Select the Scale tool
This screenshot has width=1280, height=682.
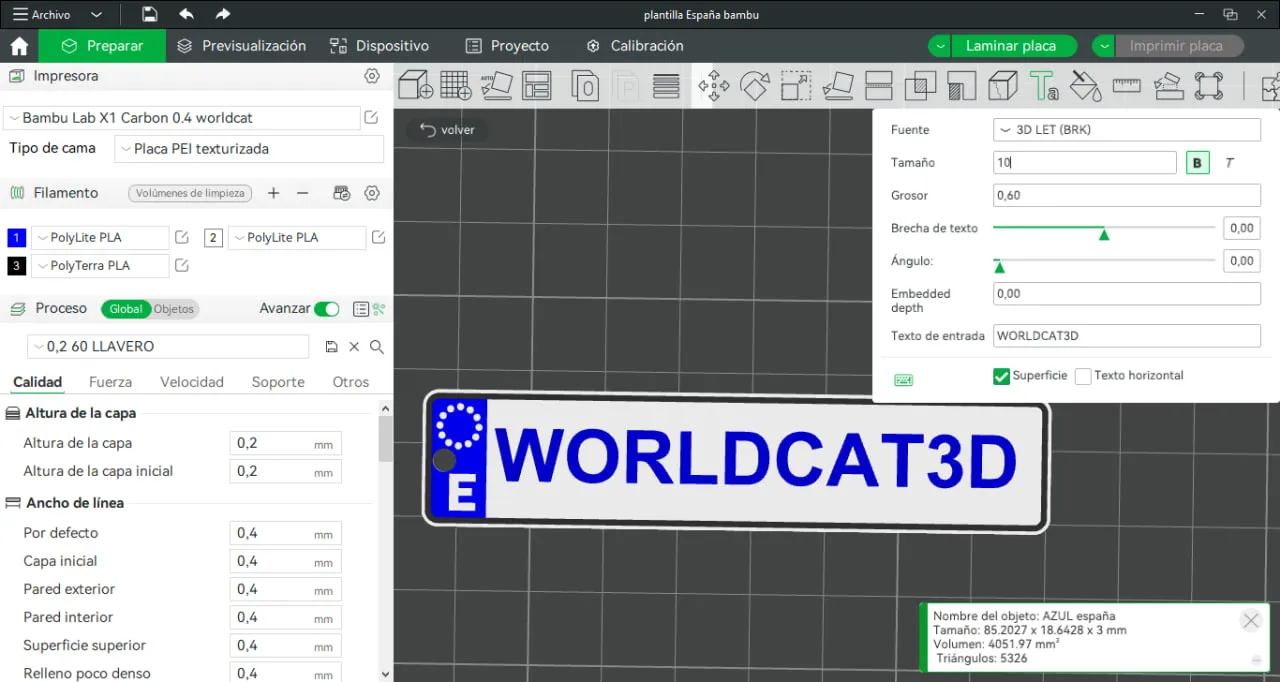point(796,86)
